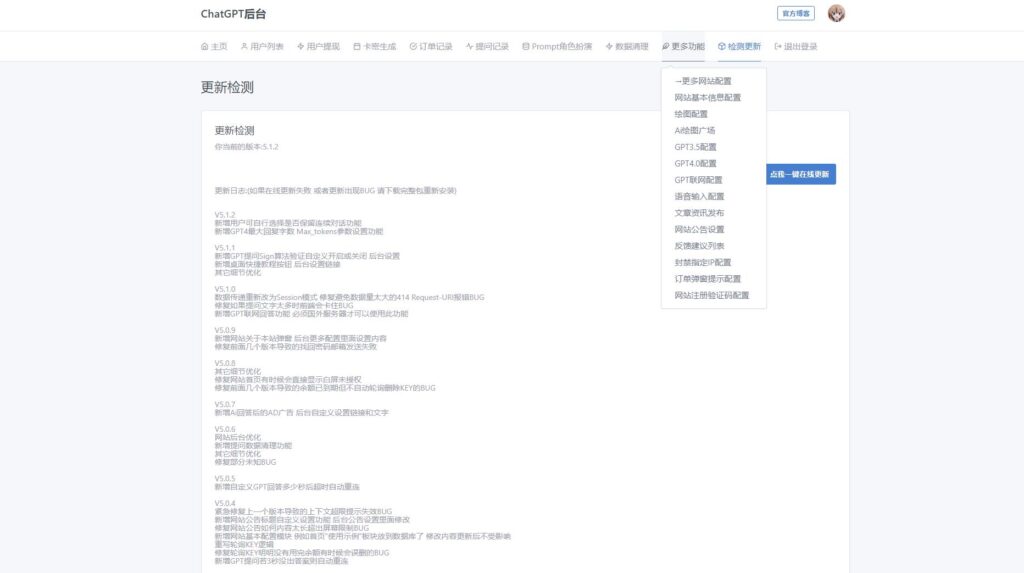1024x573 pixels.
Task: Choose →更多网站配置 from the dropdown
Action: 703,81
